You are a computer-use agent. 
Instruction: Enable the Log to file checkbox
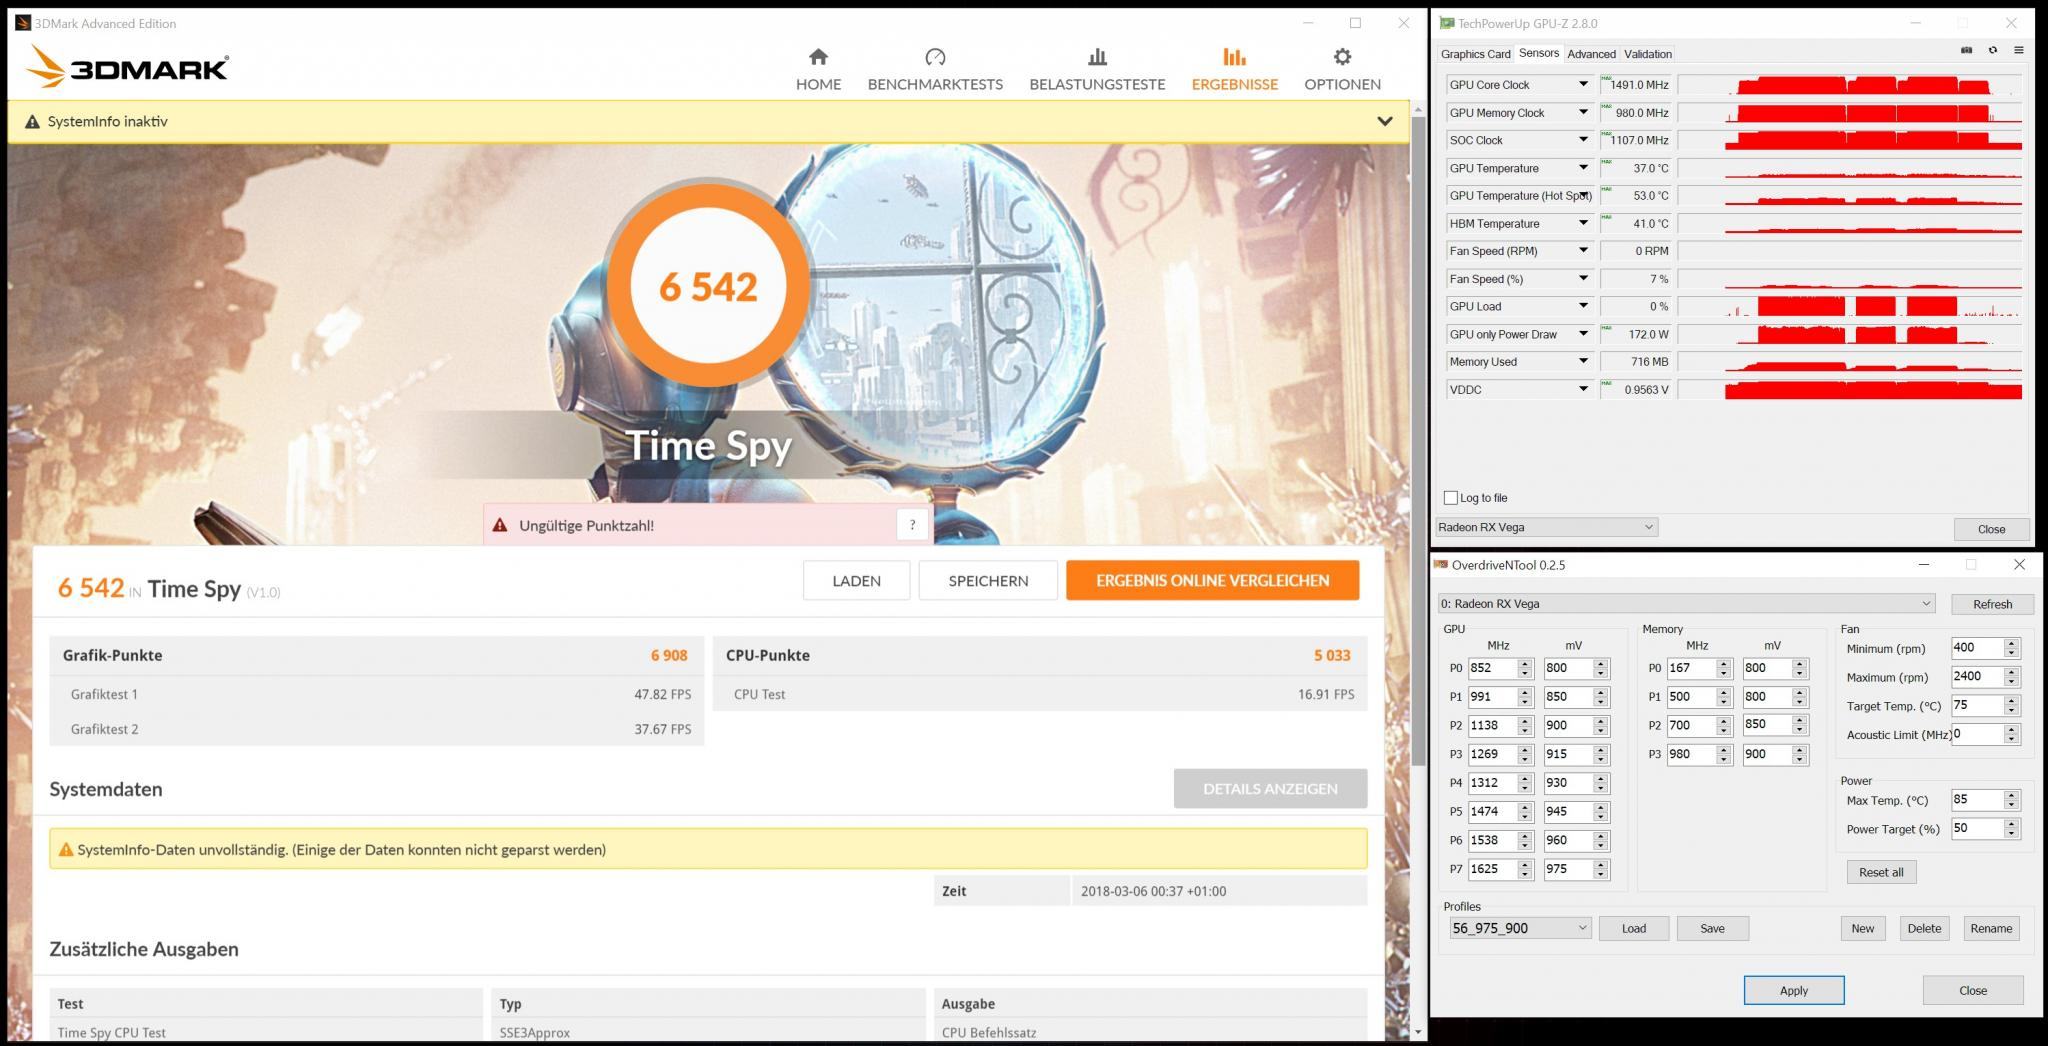pyautogui.click(x=1451, y=498)
